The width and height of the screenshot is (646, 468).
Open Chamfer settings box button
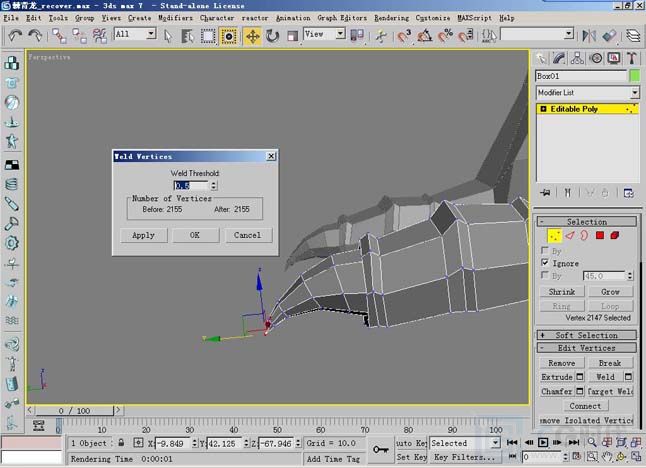pos(580,391)
